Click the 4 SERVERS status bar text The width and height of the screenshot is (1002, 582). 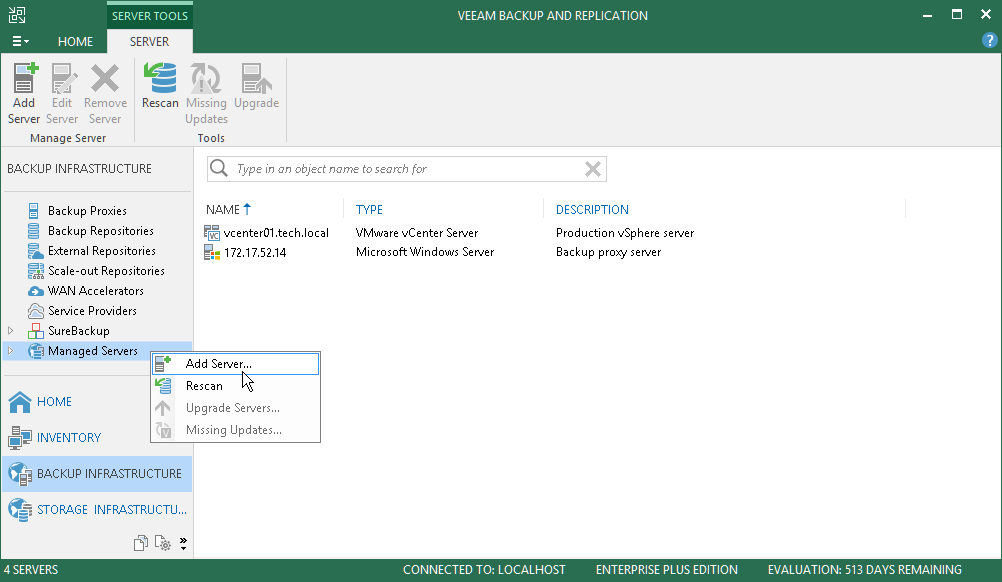click(31, 570)
